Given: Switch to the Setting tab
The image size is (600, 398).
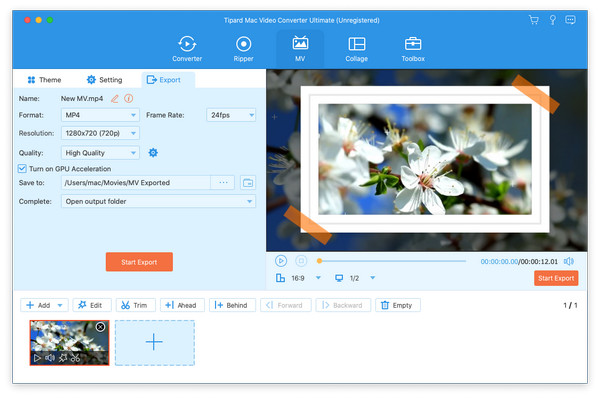Looking at the screenshot, I should tap(104, 80).
